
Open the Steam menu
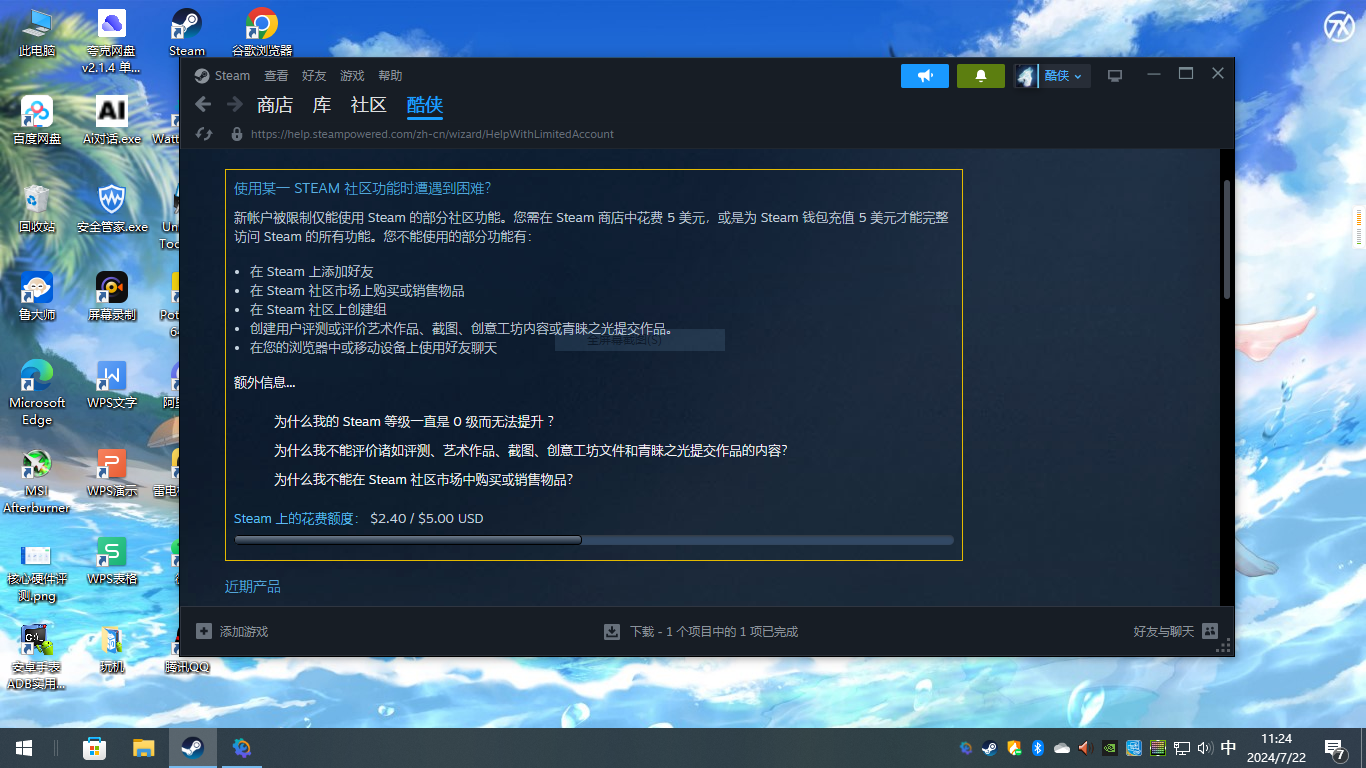(x=232, y=76)
